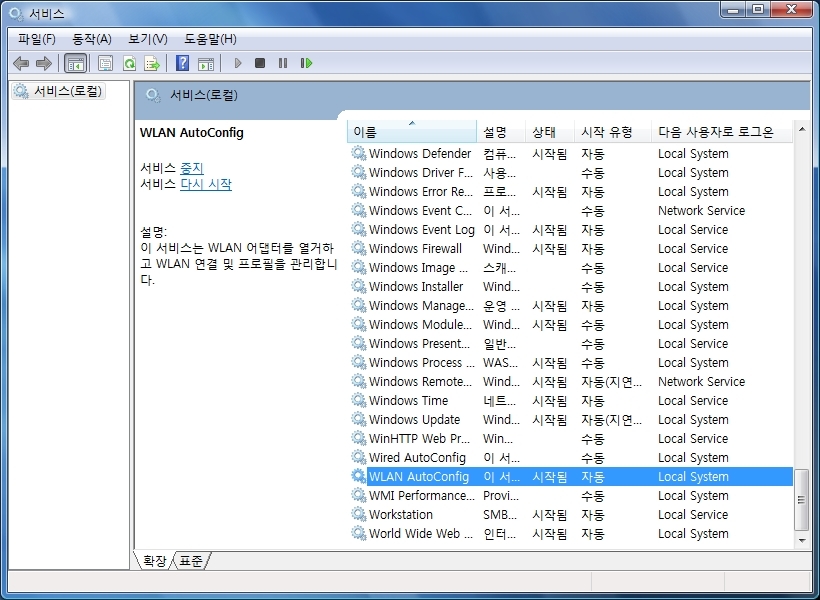Open the Properties toolbar icon
The width and height of the screenshot is (820, 600).
click(x=105, y=64)
